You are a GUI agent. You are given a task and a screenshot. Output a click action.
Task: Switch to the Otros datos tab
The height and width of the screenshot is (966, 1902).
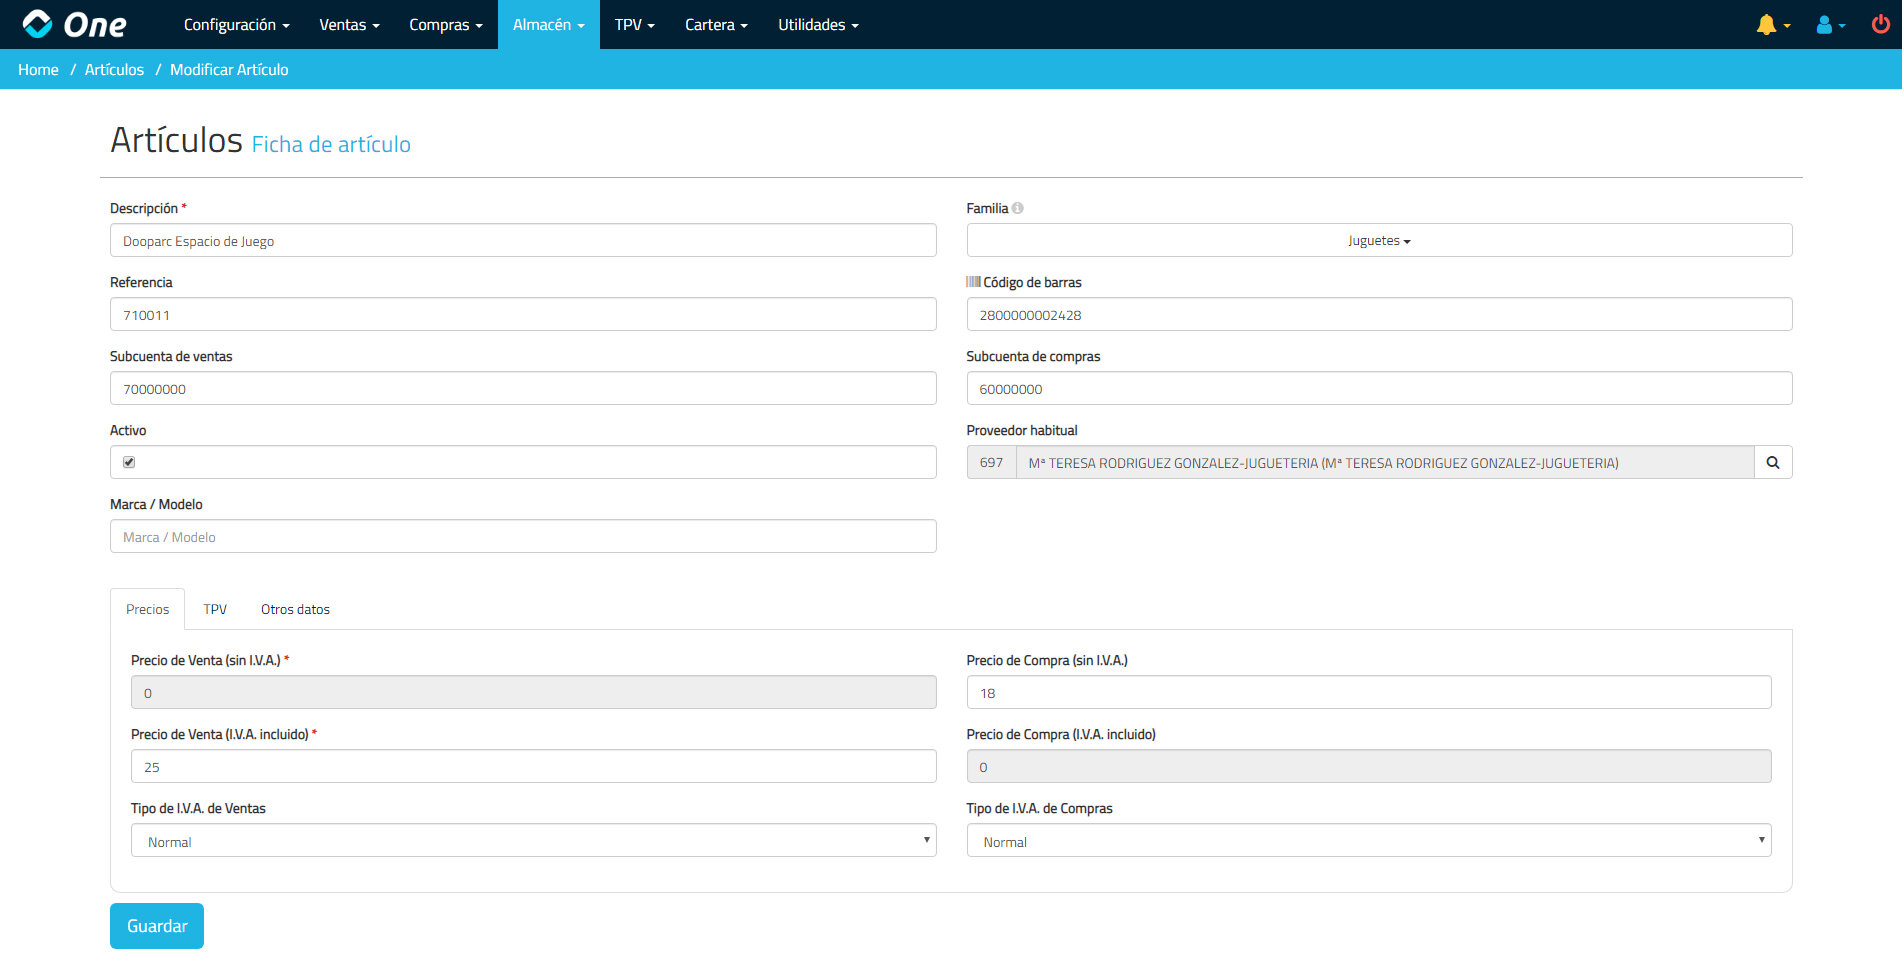tap(295, 609)
